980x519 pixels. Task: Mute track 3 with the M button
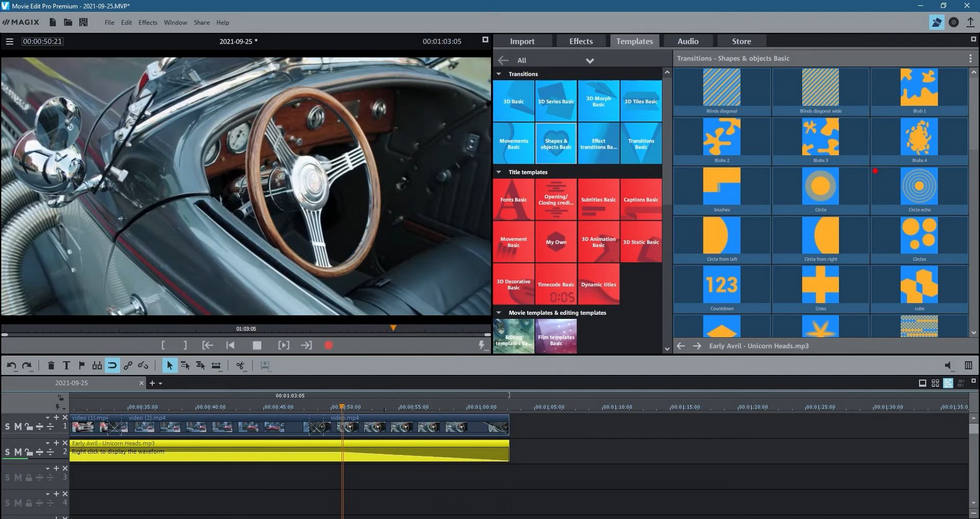(x=18, y=478)
